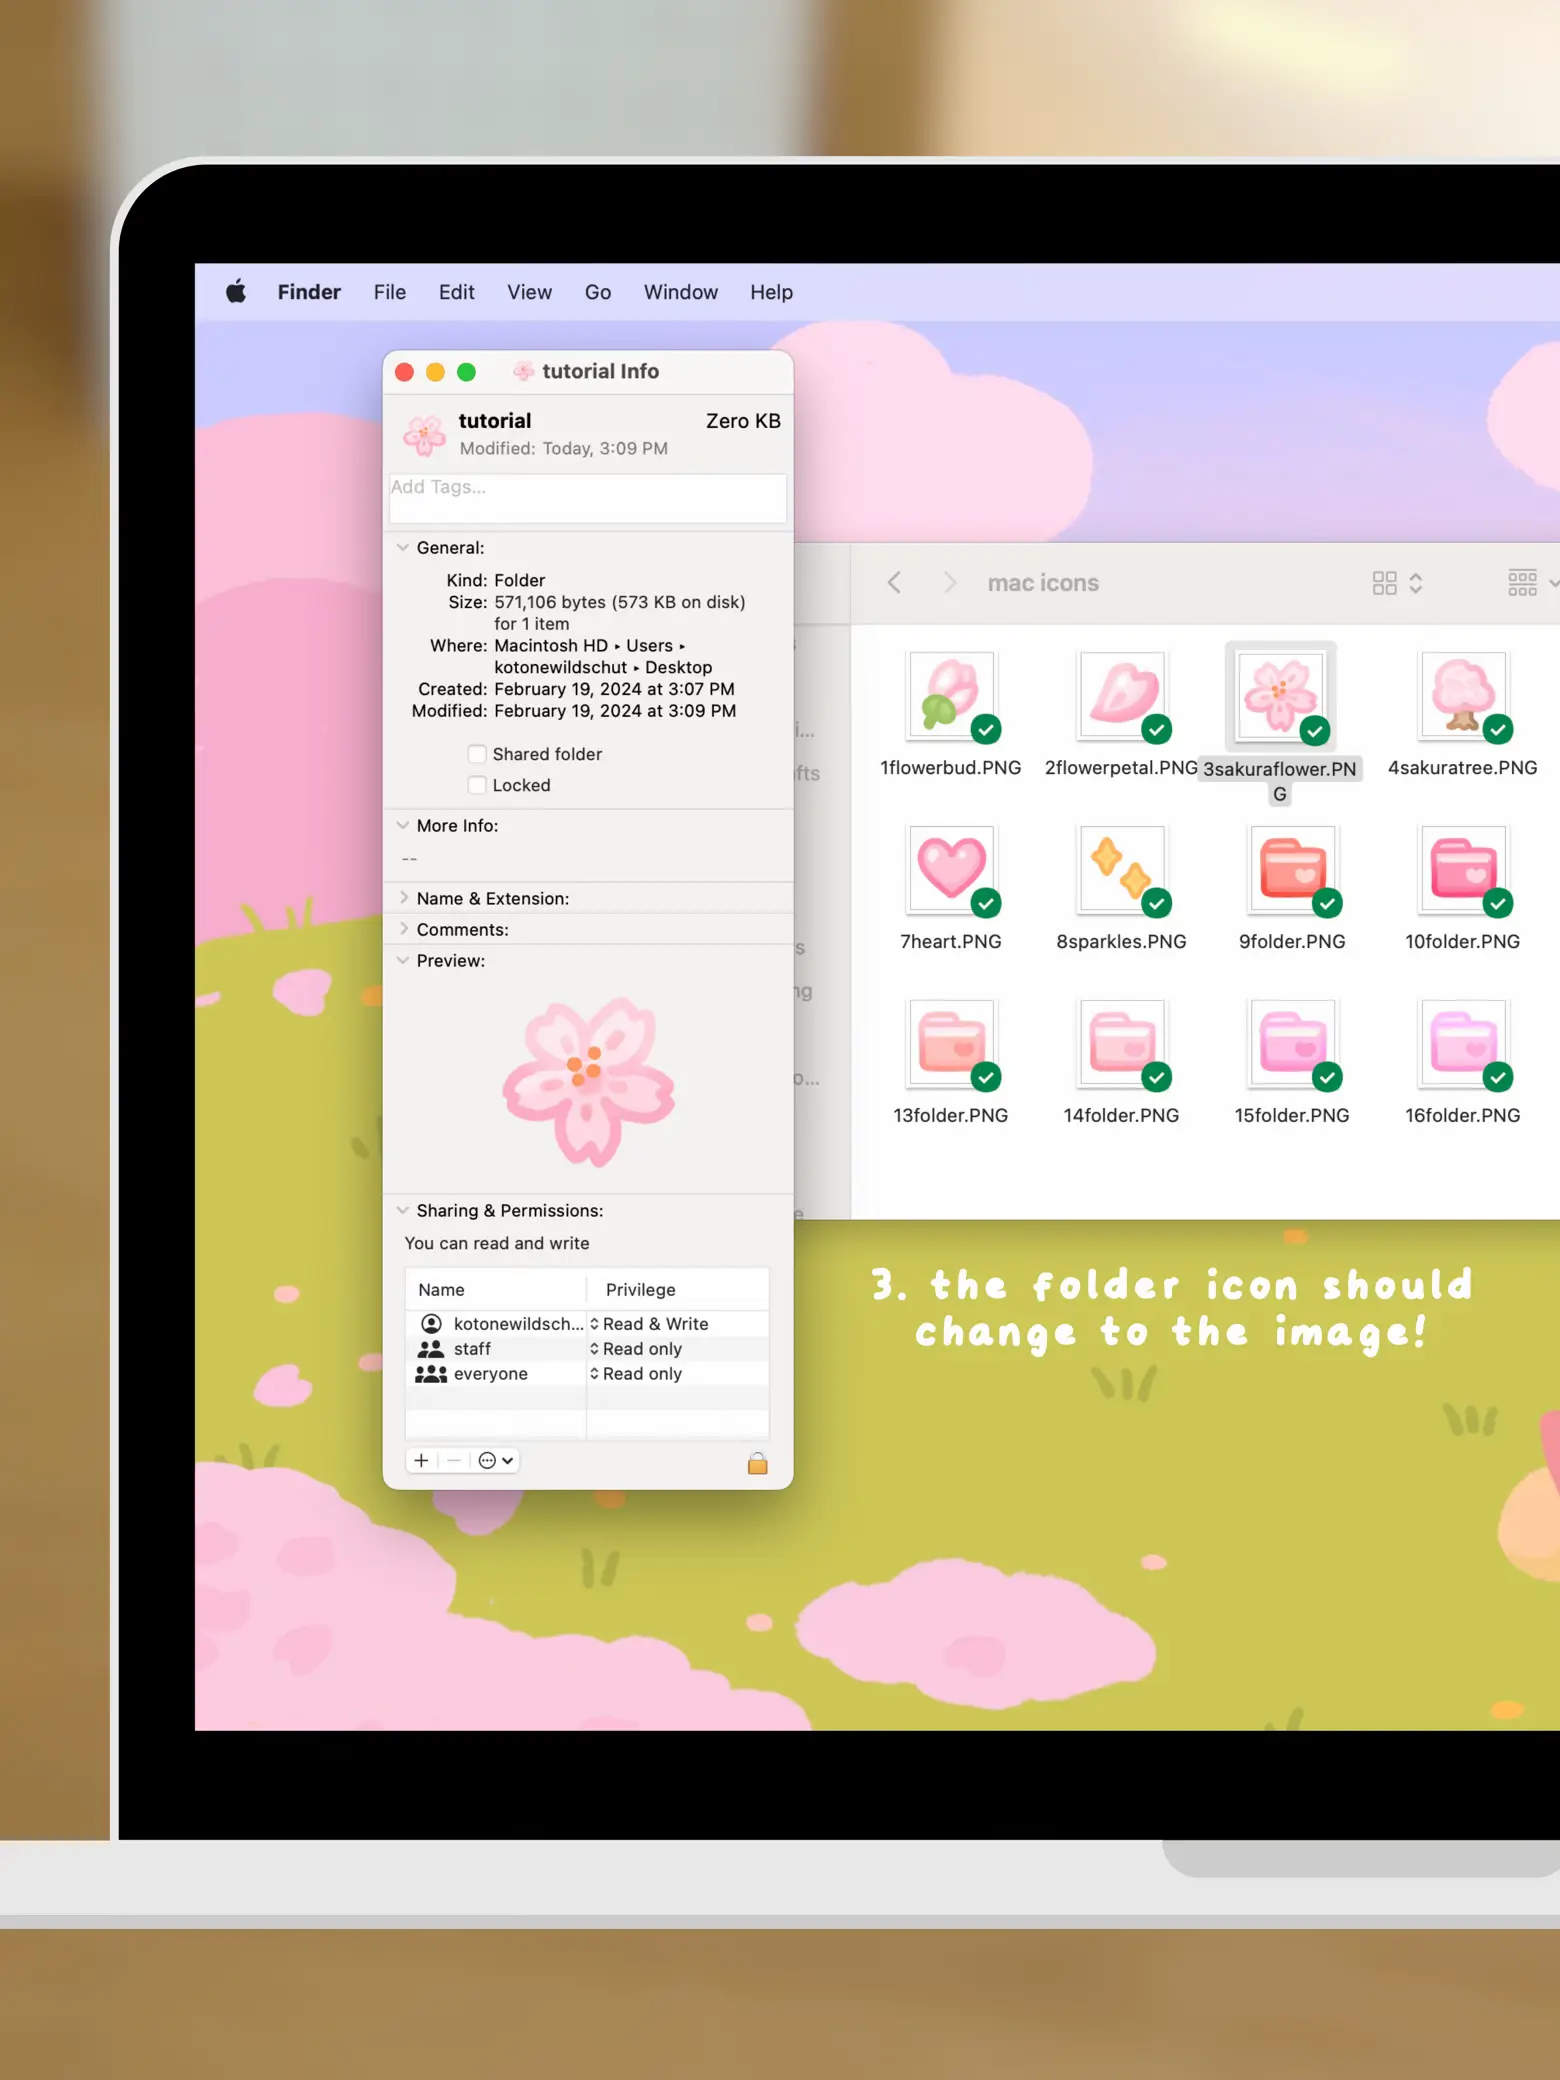Image resolution: width=1560 pixels, height=2080 pixels.
Task: Open the Apple menu
Action: (x=236, y=292)
